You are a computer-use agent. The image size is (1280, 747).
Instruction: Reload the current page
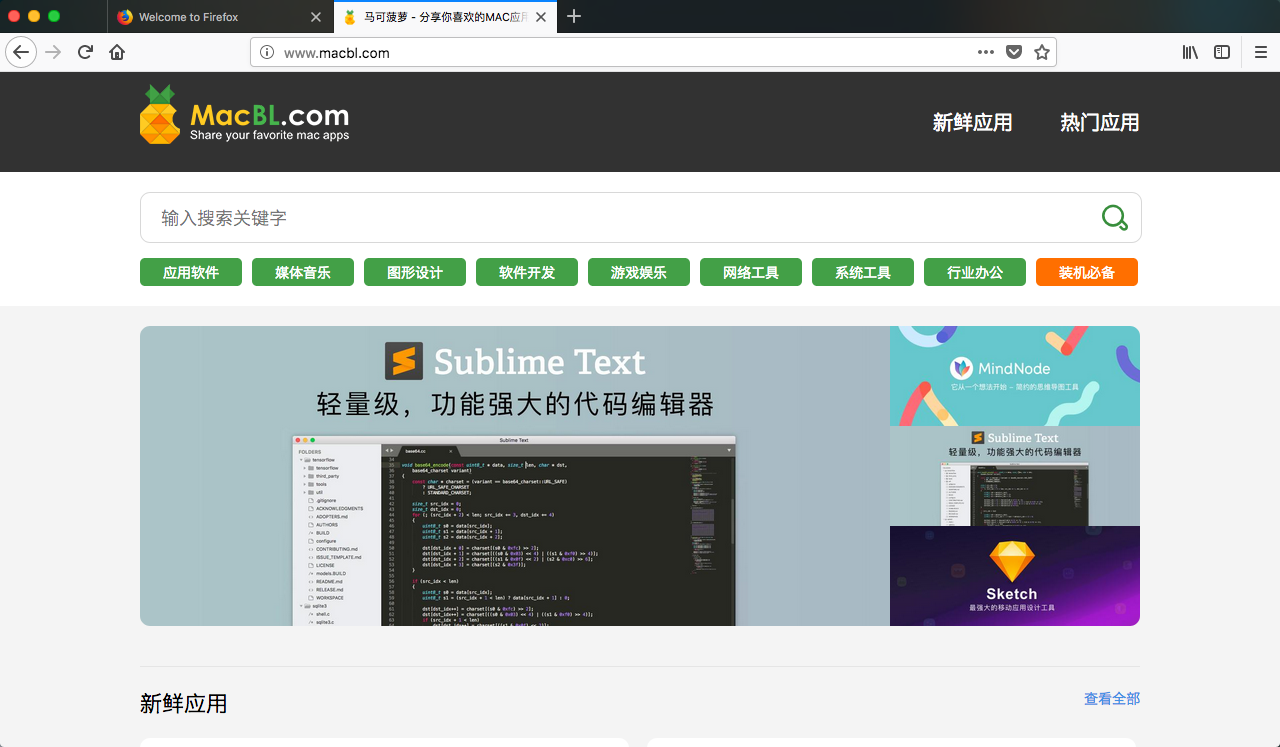[86, 52]
